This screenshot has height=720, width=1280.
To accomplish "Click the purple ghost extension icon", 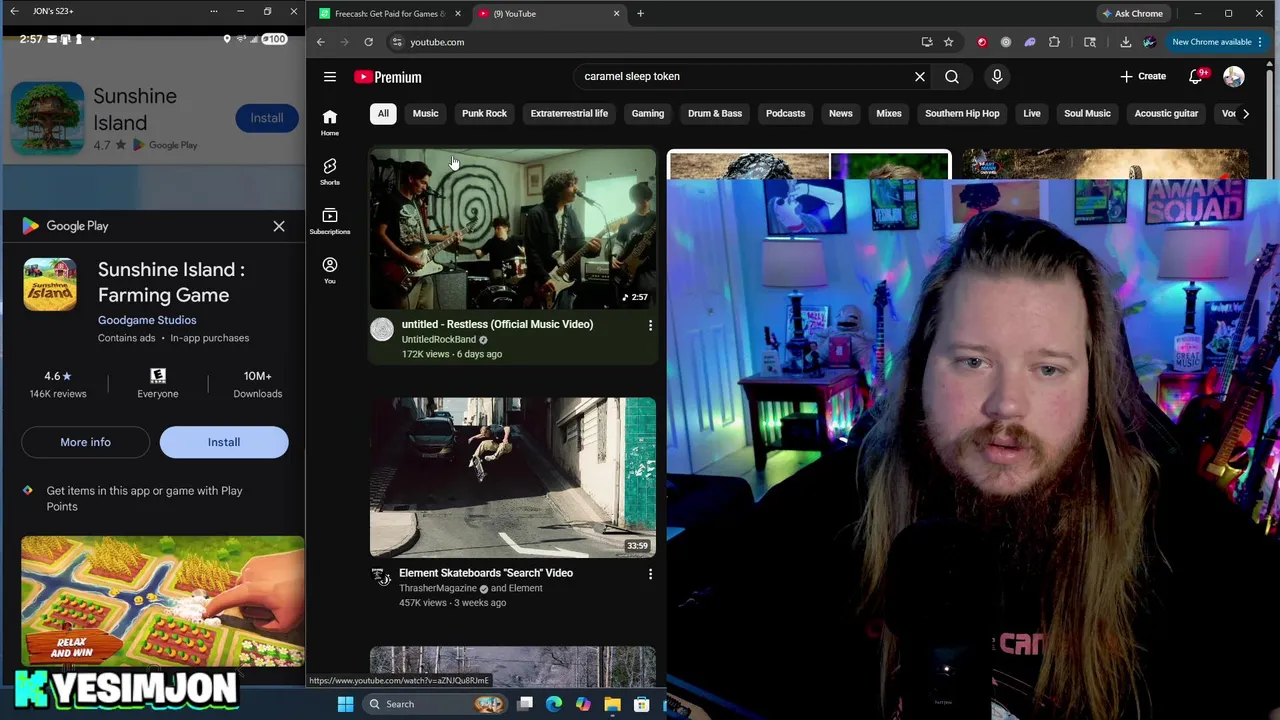I will point(1030,42).
